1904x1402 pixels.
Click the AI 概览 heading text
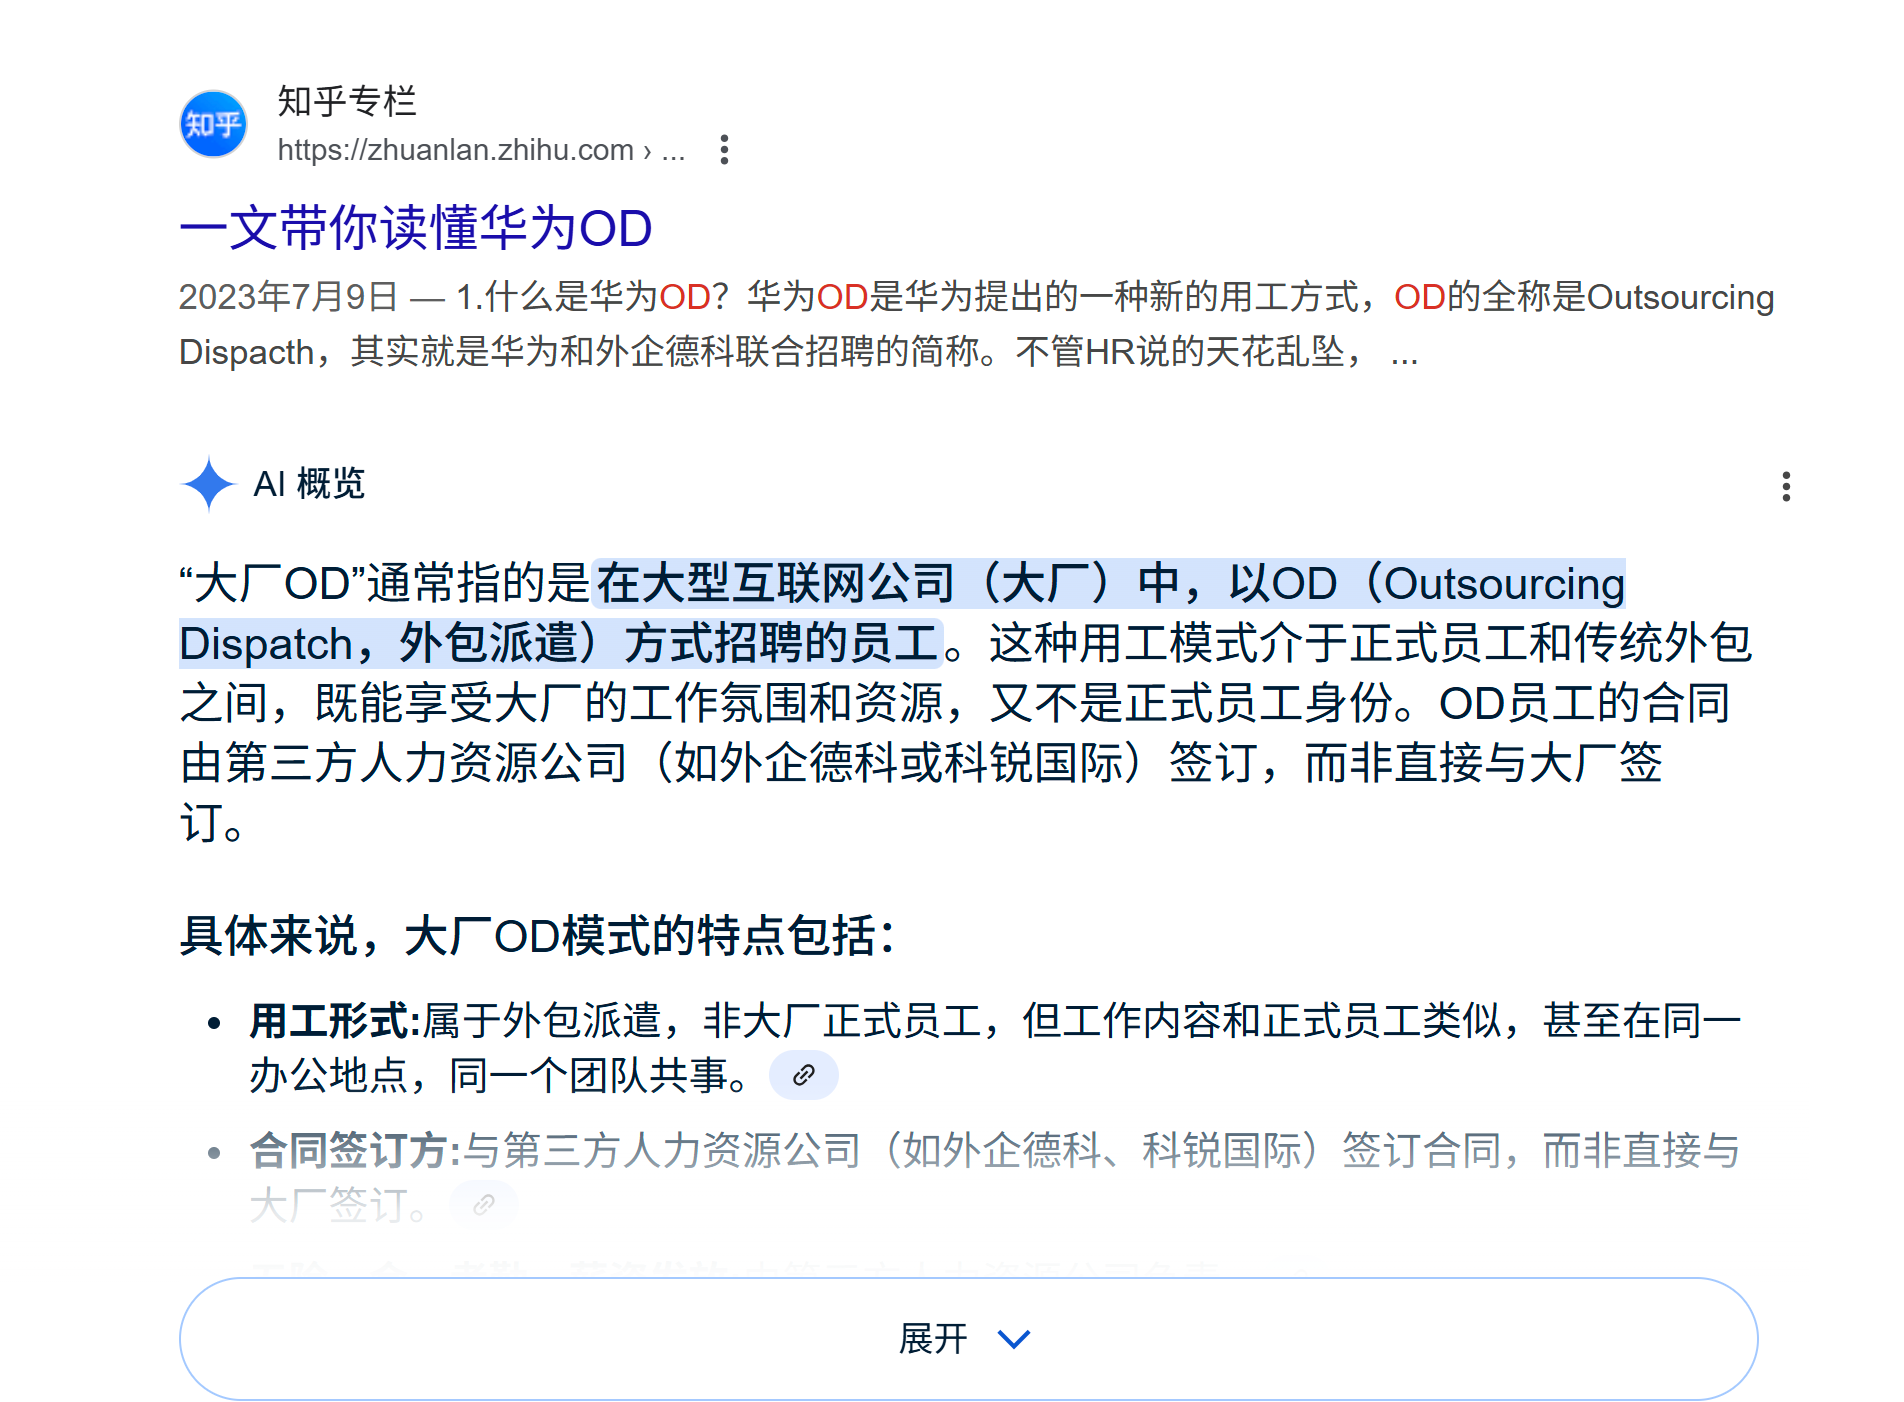click(x=309, y=484)
